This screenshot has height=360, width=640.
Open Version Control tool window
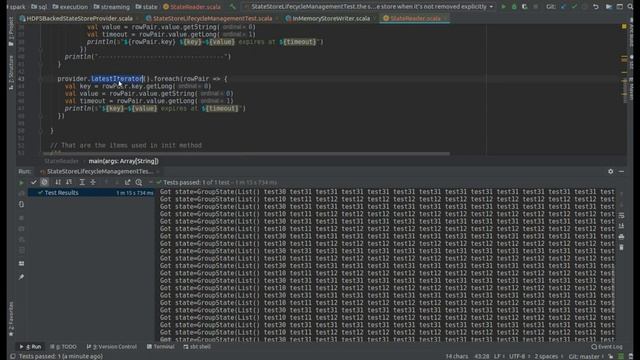tap(112, 347)
